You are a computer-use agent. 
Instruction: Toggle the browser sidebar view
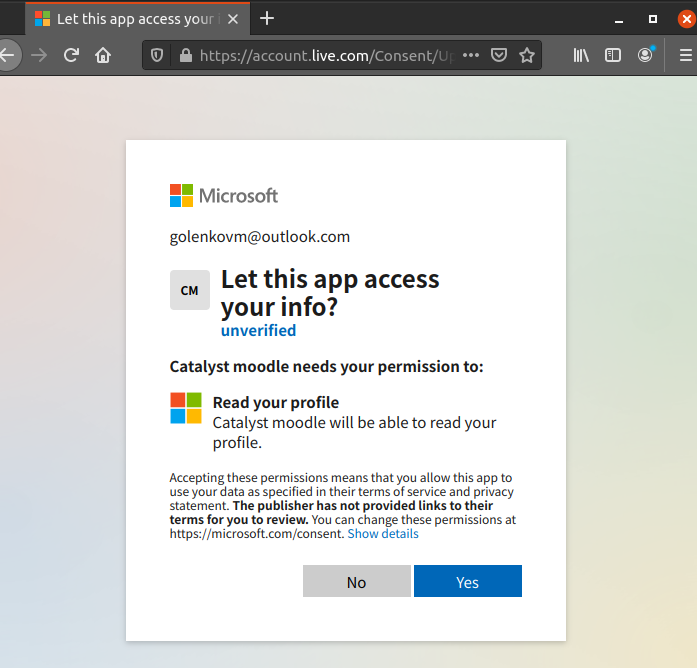click(x=613, y=55)
